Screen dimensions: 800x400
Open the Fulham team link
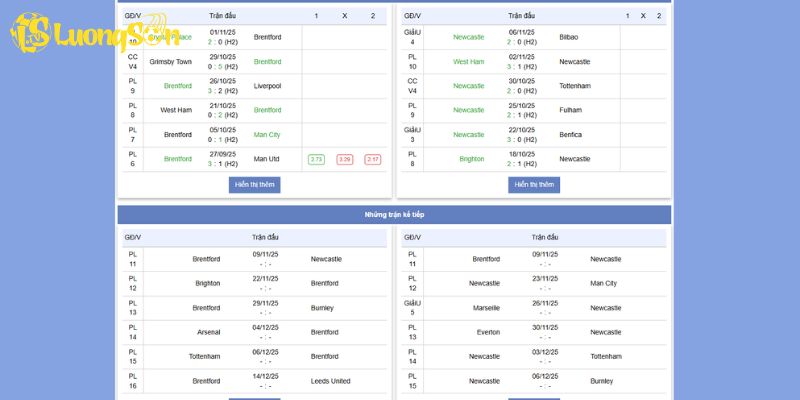[569, 110]
